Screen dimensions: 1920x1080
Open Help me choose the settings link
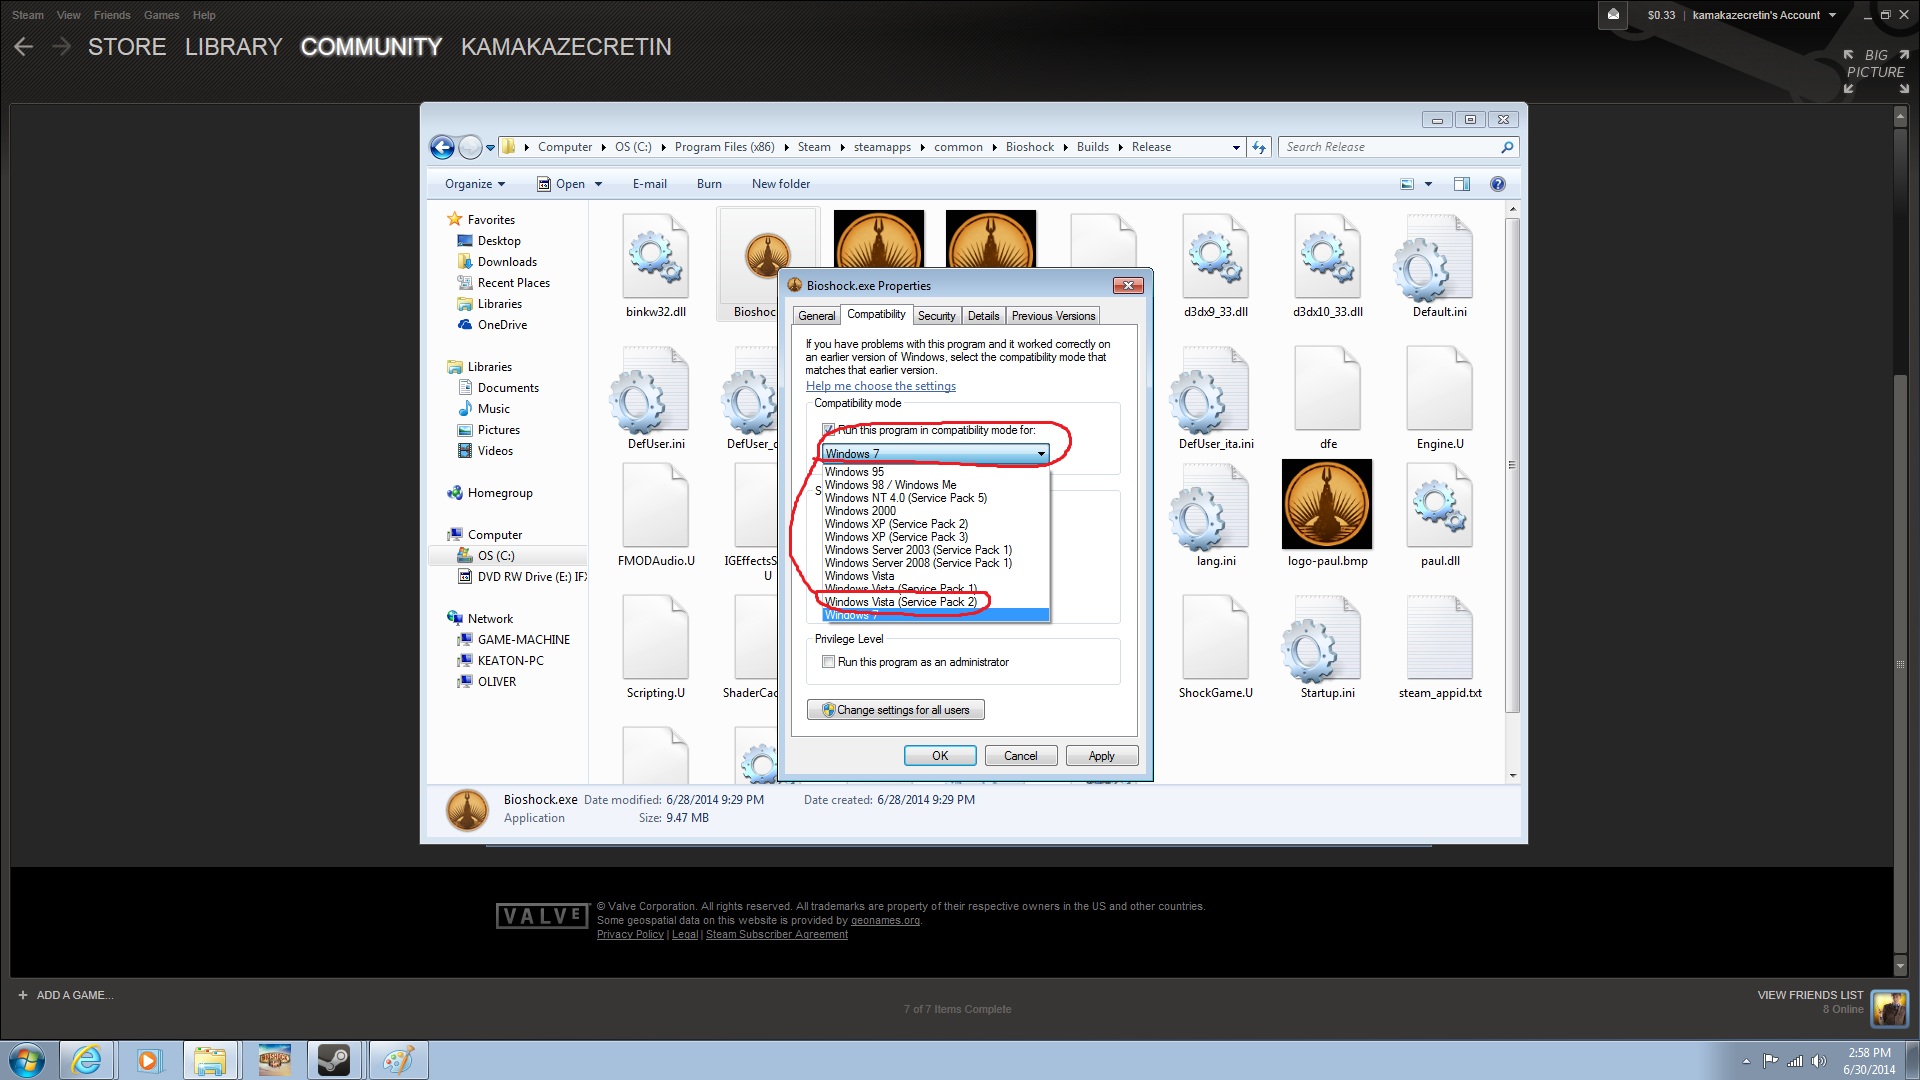tap(880, 386)
